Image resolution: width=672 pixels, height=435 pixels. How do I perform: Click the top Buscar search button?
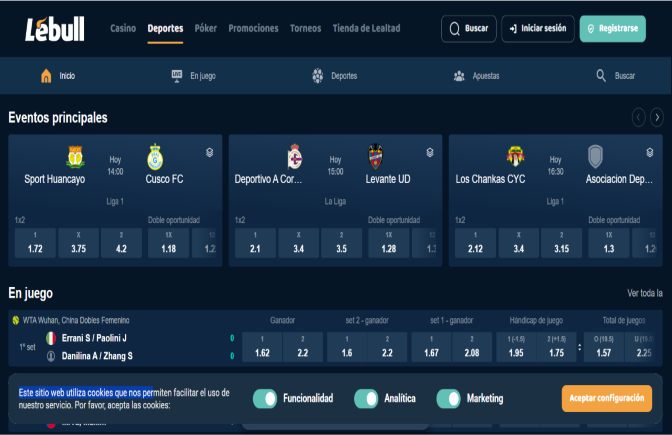point(468,29)
